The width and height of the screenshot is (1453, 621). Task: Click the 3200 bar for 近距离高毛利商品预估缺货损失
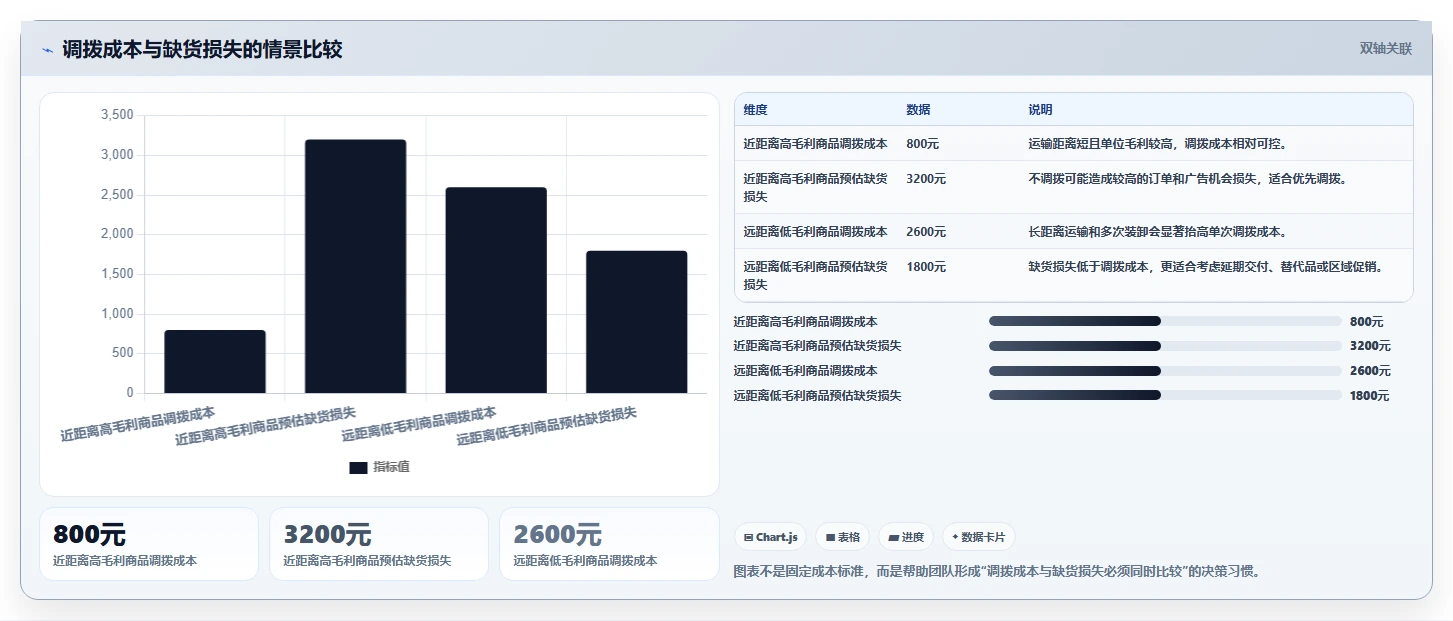point(355,266)
